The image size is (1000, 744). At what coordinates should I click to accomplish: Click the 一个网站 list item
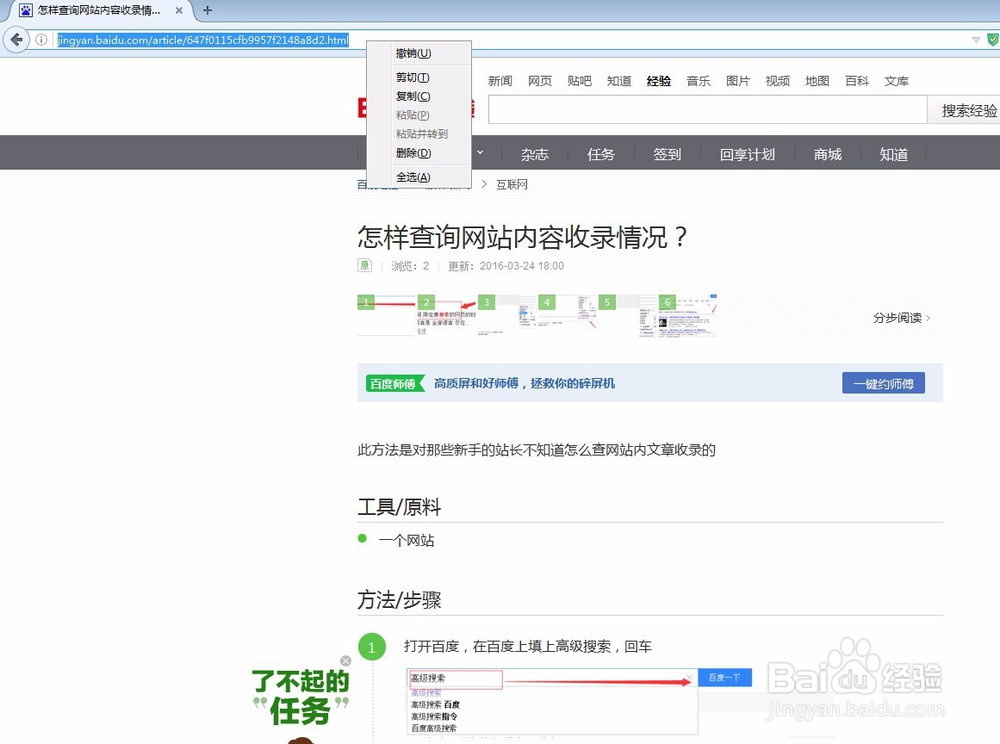click(406, 541)
